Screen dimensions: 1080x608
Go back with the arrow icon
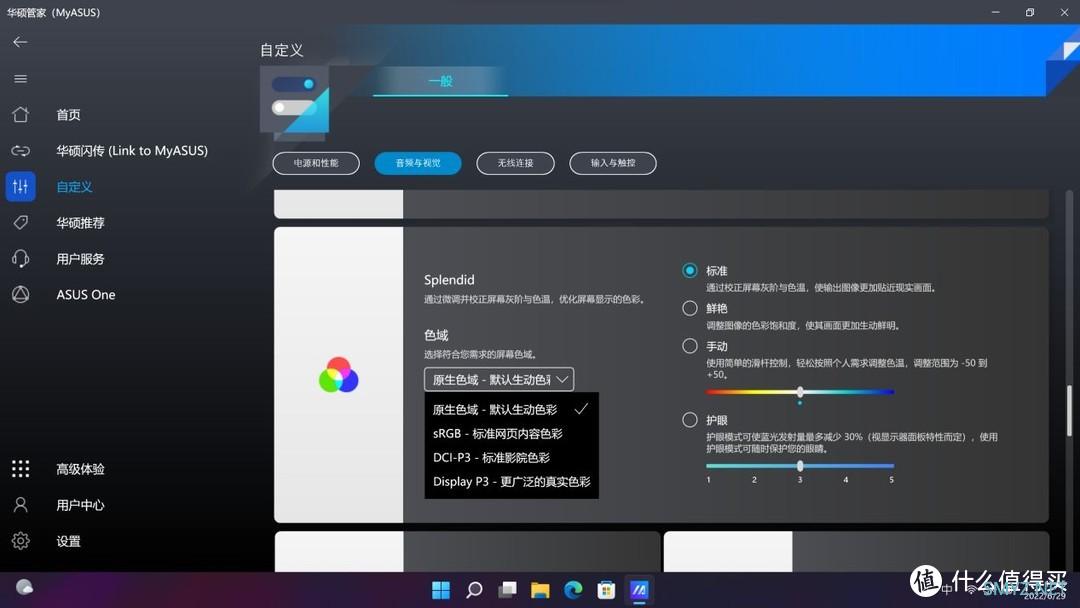pyautogui.click(x=20, y=42)
